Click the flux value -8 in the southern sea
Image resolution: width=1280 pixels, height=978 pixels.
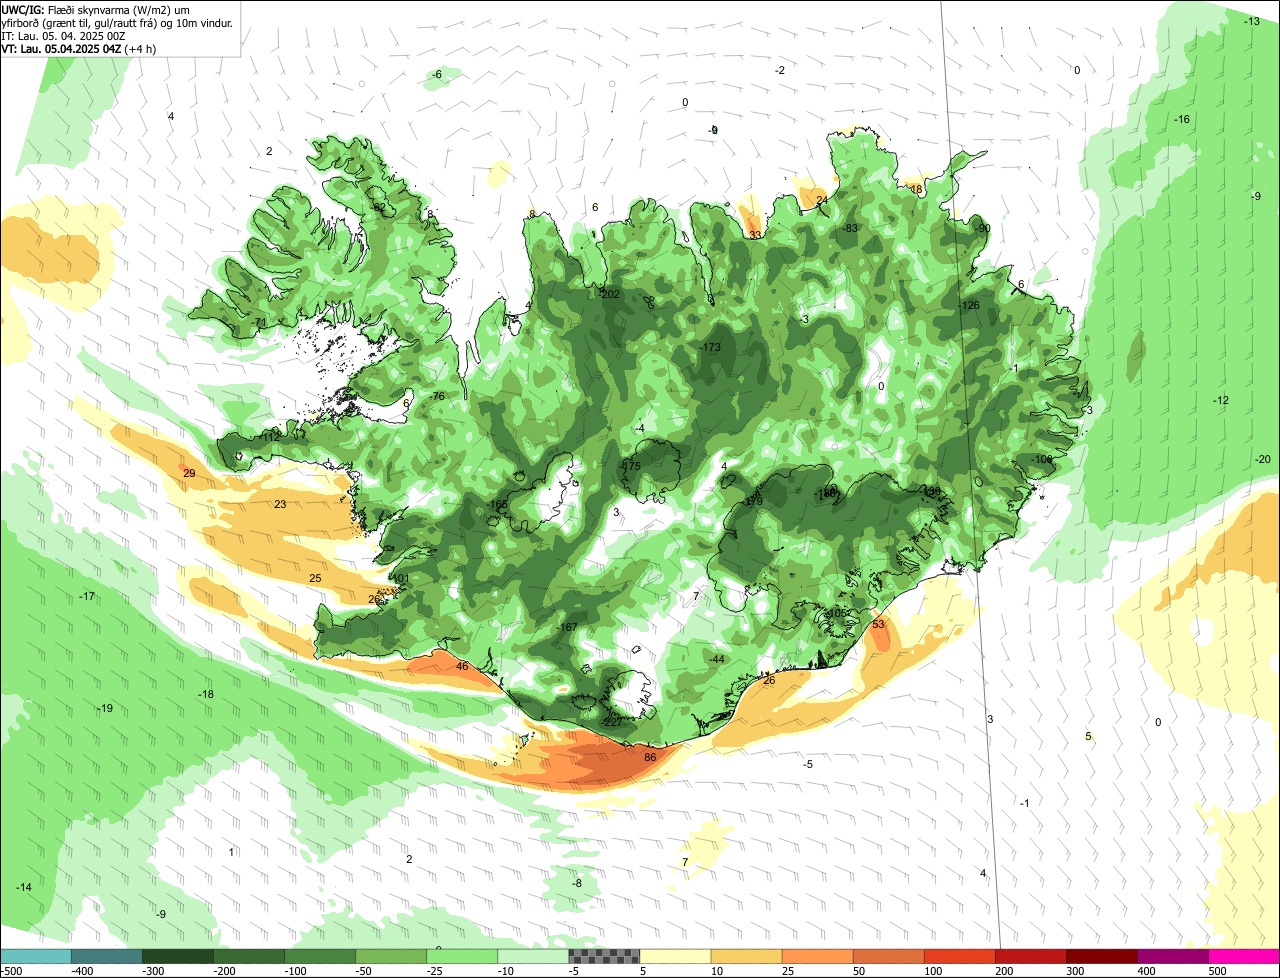pyautogui.click(x=576, y=883)
